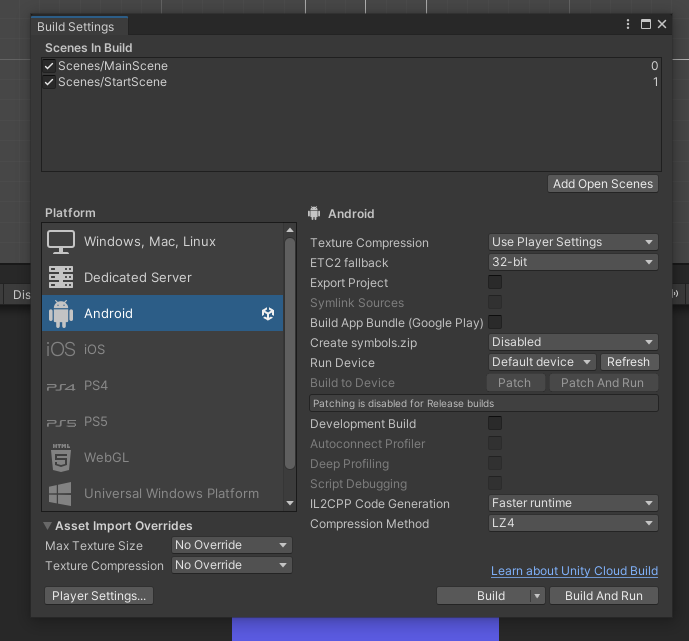Uncheck the Scenes/StartScene checkbox
Image resolution: width=689 pixels, height=641 pixels.
click(x=49, y=82)
